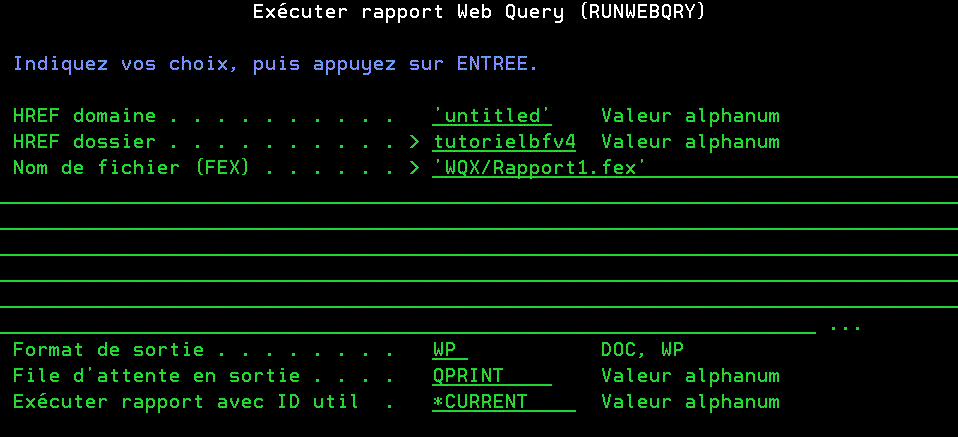The width and height of the screenshot is (958, 437).
Task: Click the HREF dossier field tutorielbfv4
Action: point(504,142)
